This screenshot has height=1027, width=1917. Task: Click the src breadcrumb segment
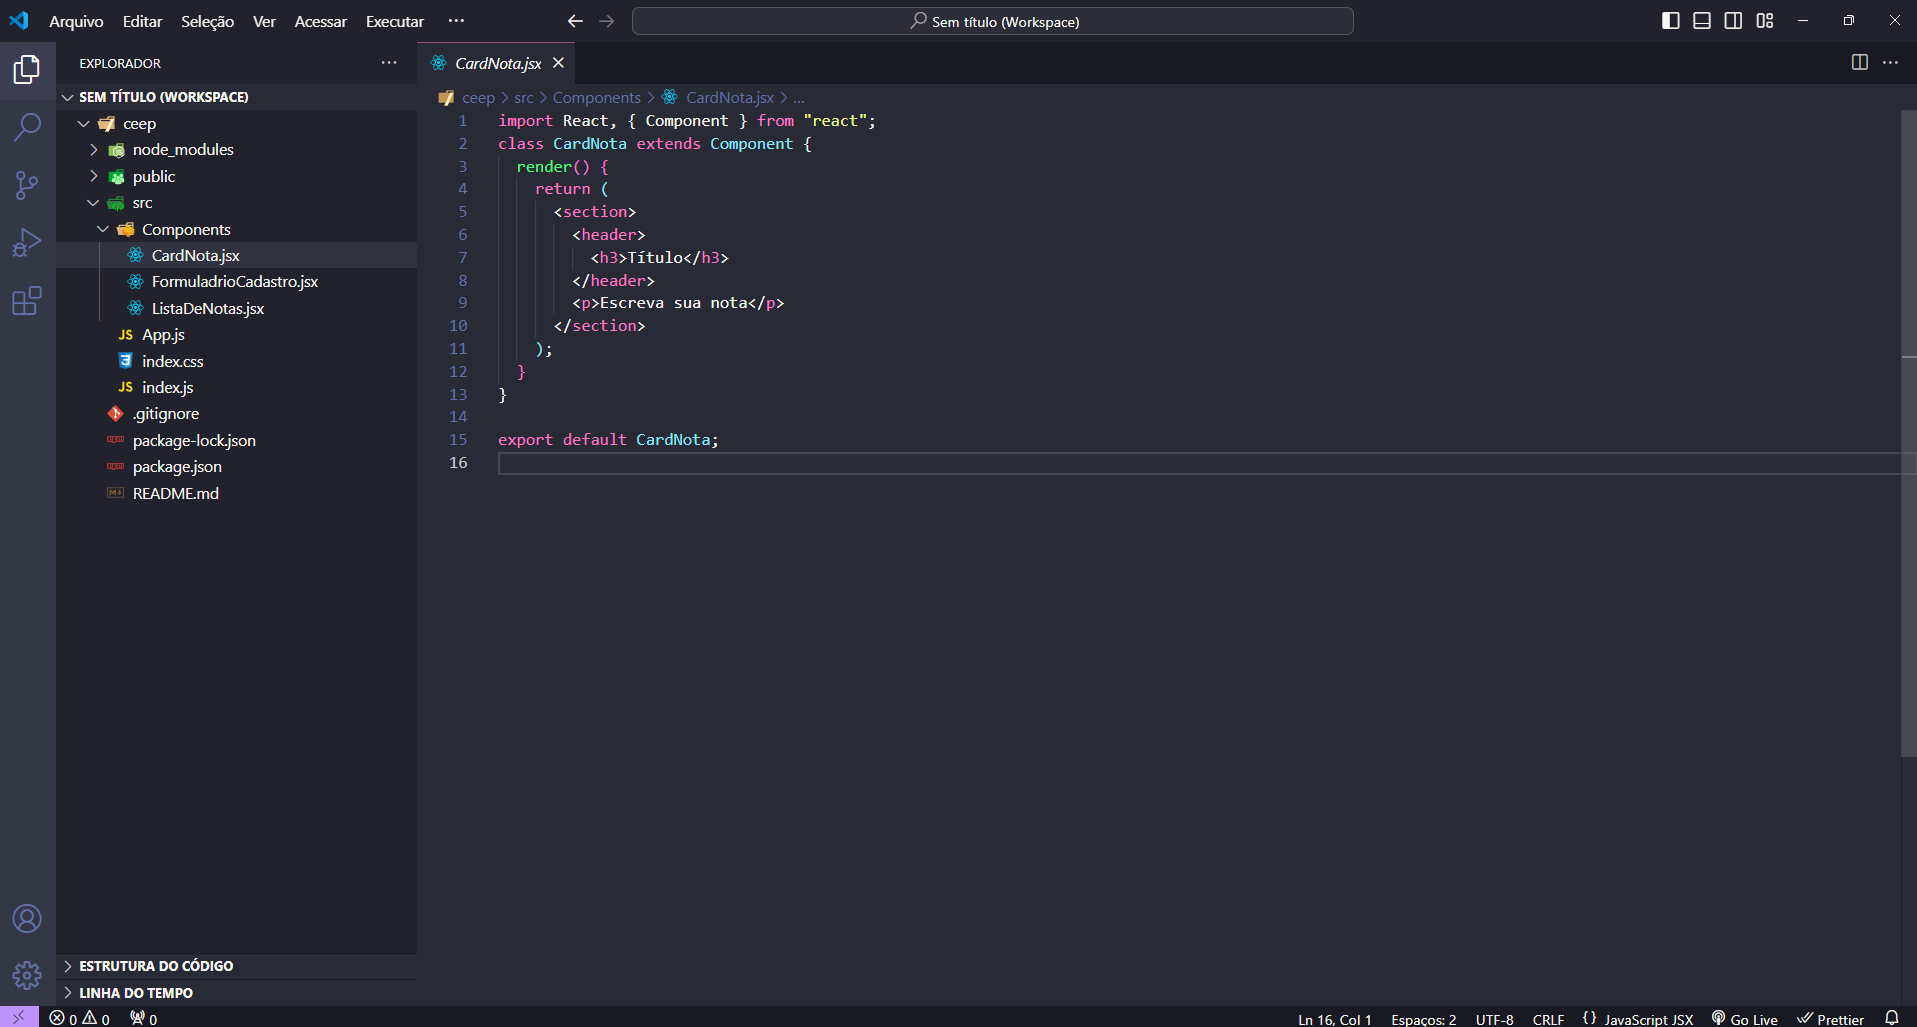pyautogui.click(x=524, y=97)
